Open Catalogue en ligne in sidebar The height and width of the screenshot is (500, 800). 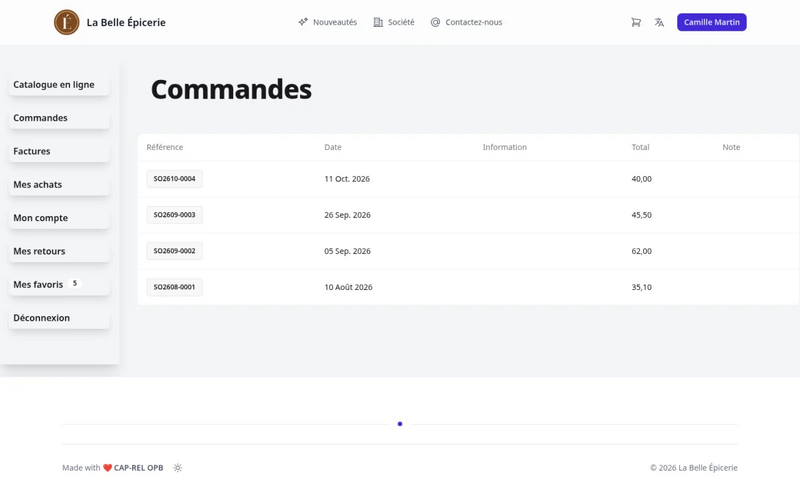pos(59,85)
